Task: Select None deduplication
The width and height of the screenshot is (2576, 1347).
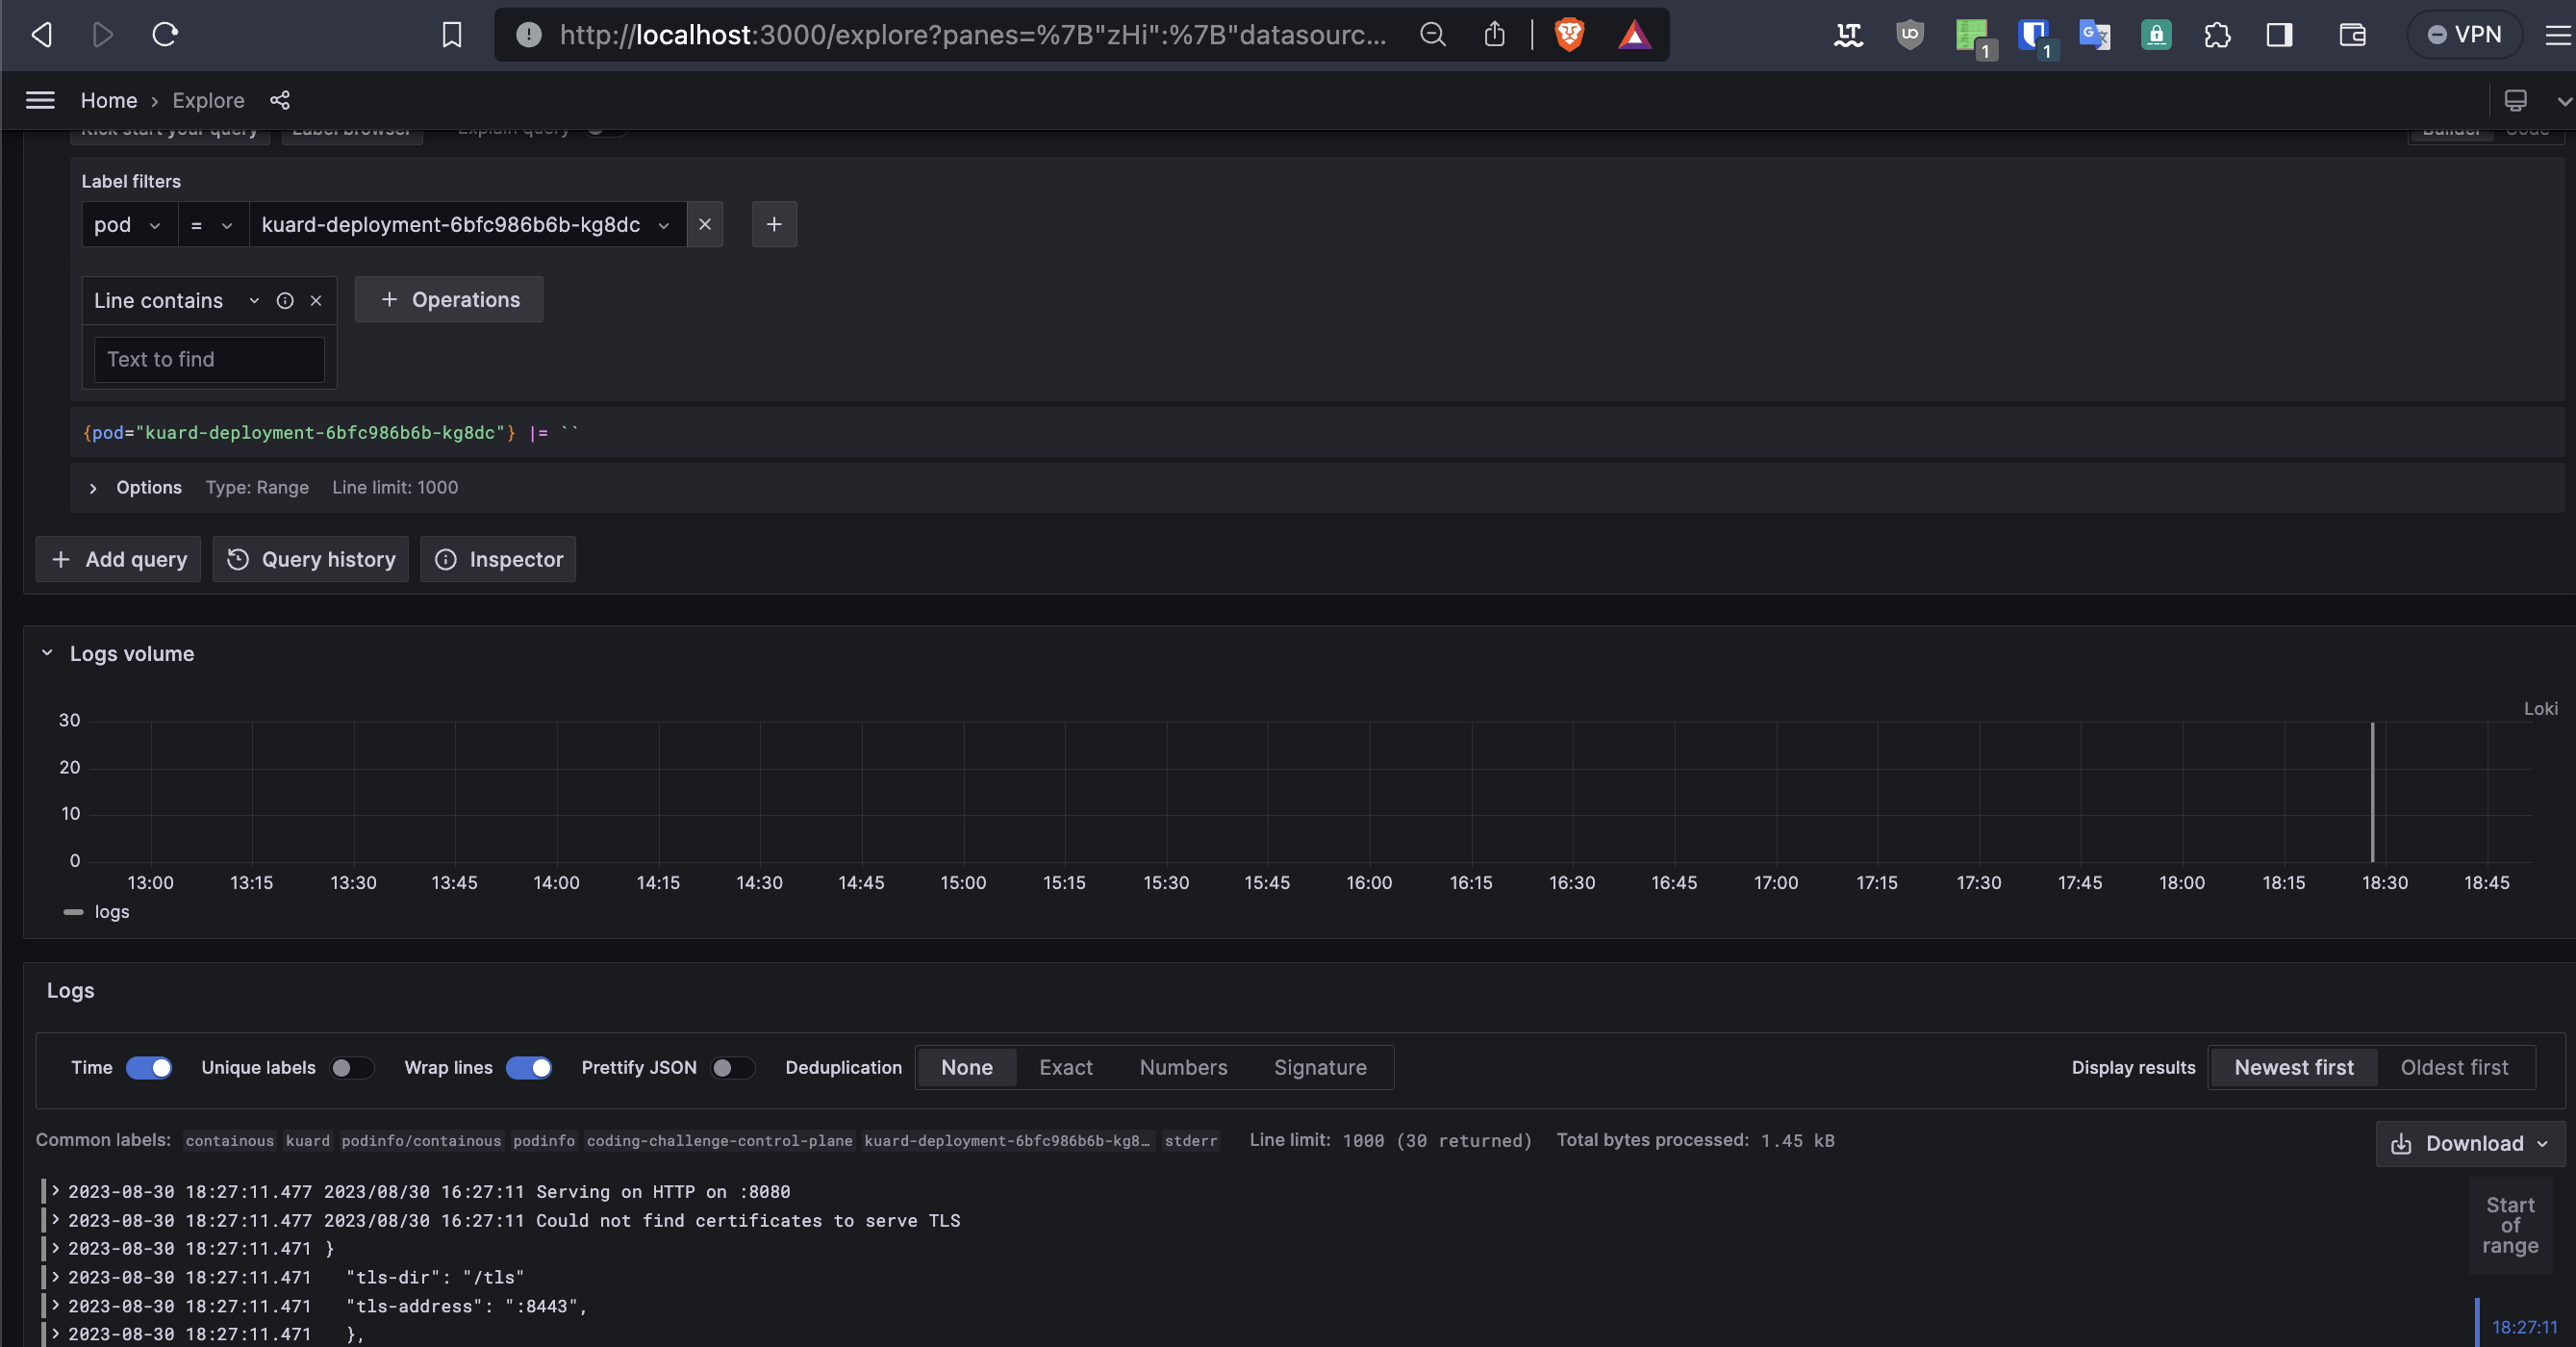Action: coord(967,1067)
